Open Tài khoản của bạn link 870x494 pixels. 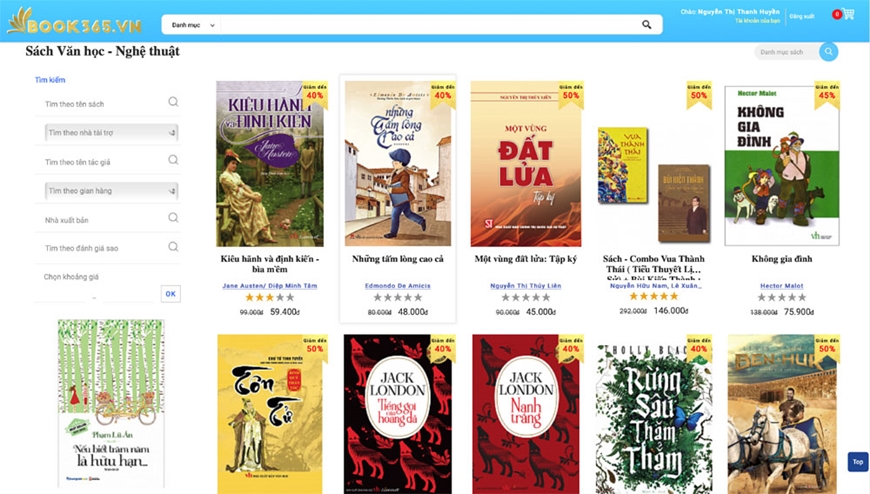757,21
